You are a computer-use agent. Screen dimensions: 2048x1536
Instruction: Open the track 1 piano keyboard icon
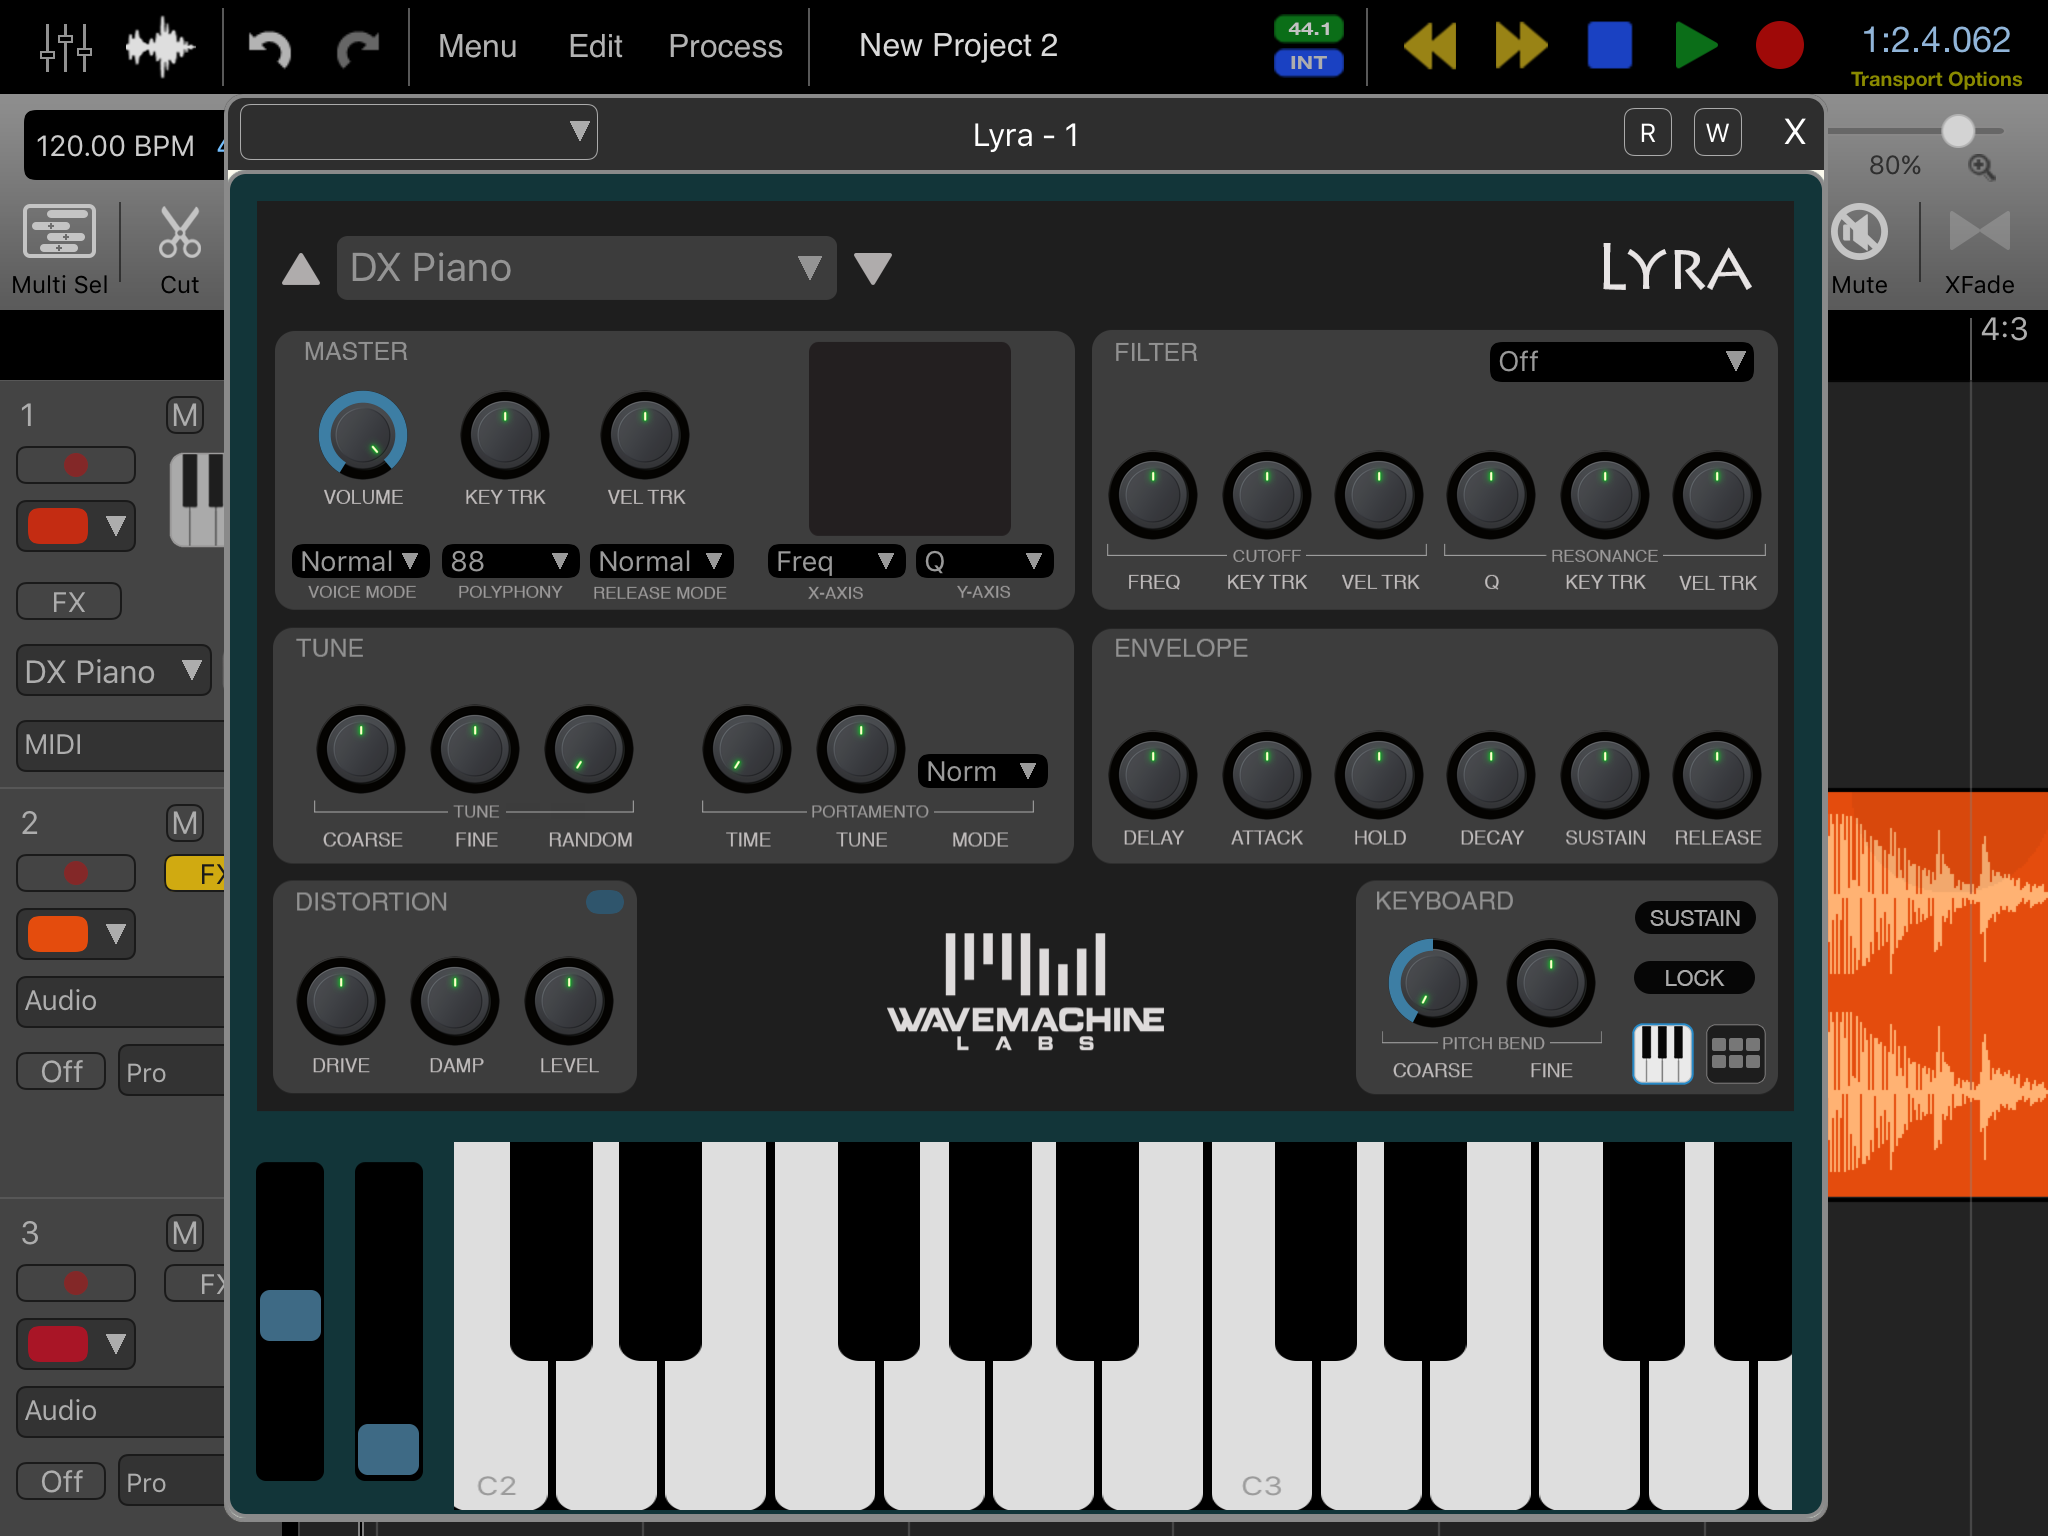tap(198, 499)
